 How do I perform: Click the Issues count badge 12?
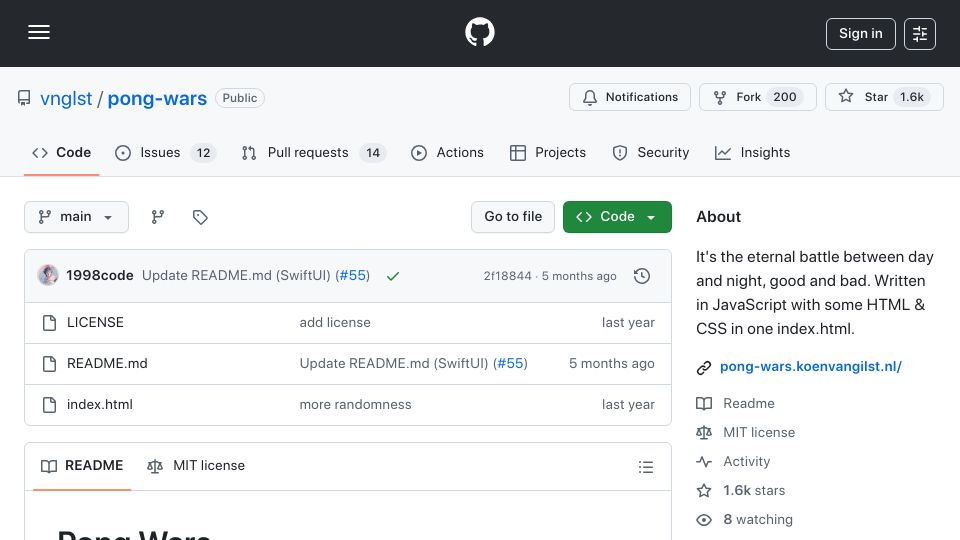coord(203,153)
